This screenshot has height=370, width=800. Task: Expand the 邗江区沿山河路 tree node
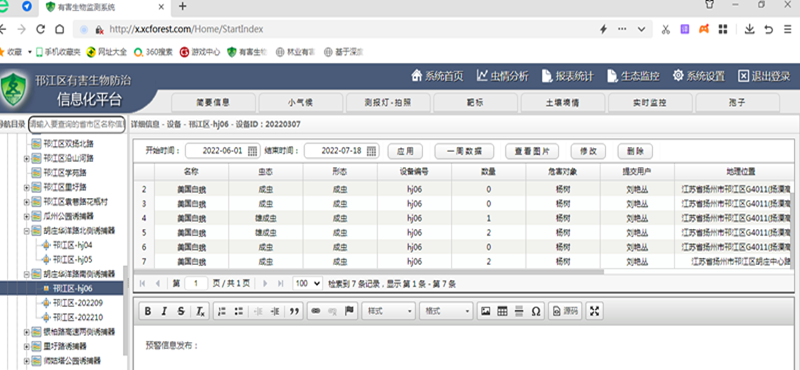pyautogui.click(x=27, y=159)
